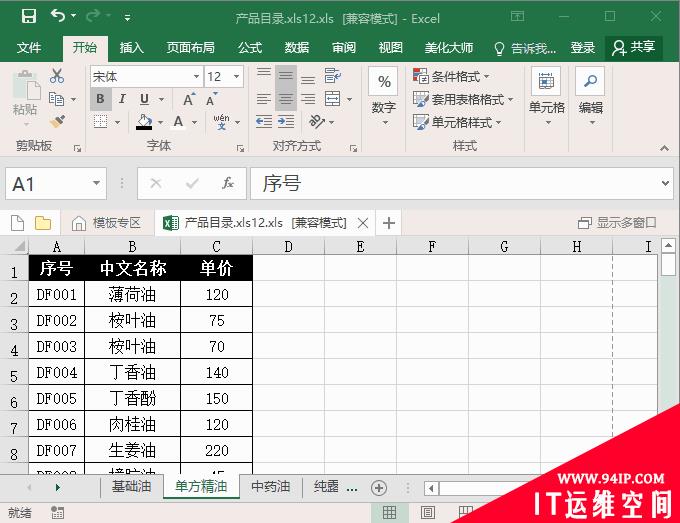680x523 pixels.
Task: Click Merge and Center icon
Action: click(333, 99)
